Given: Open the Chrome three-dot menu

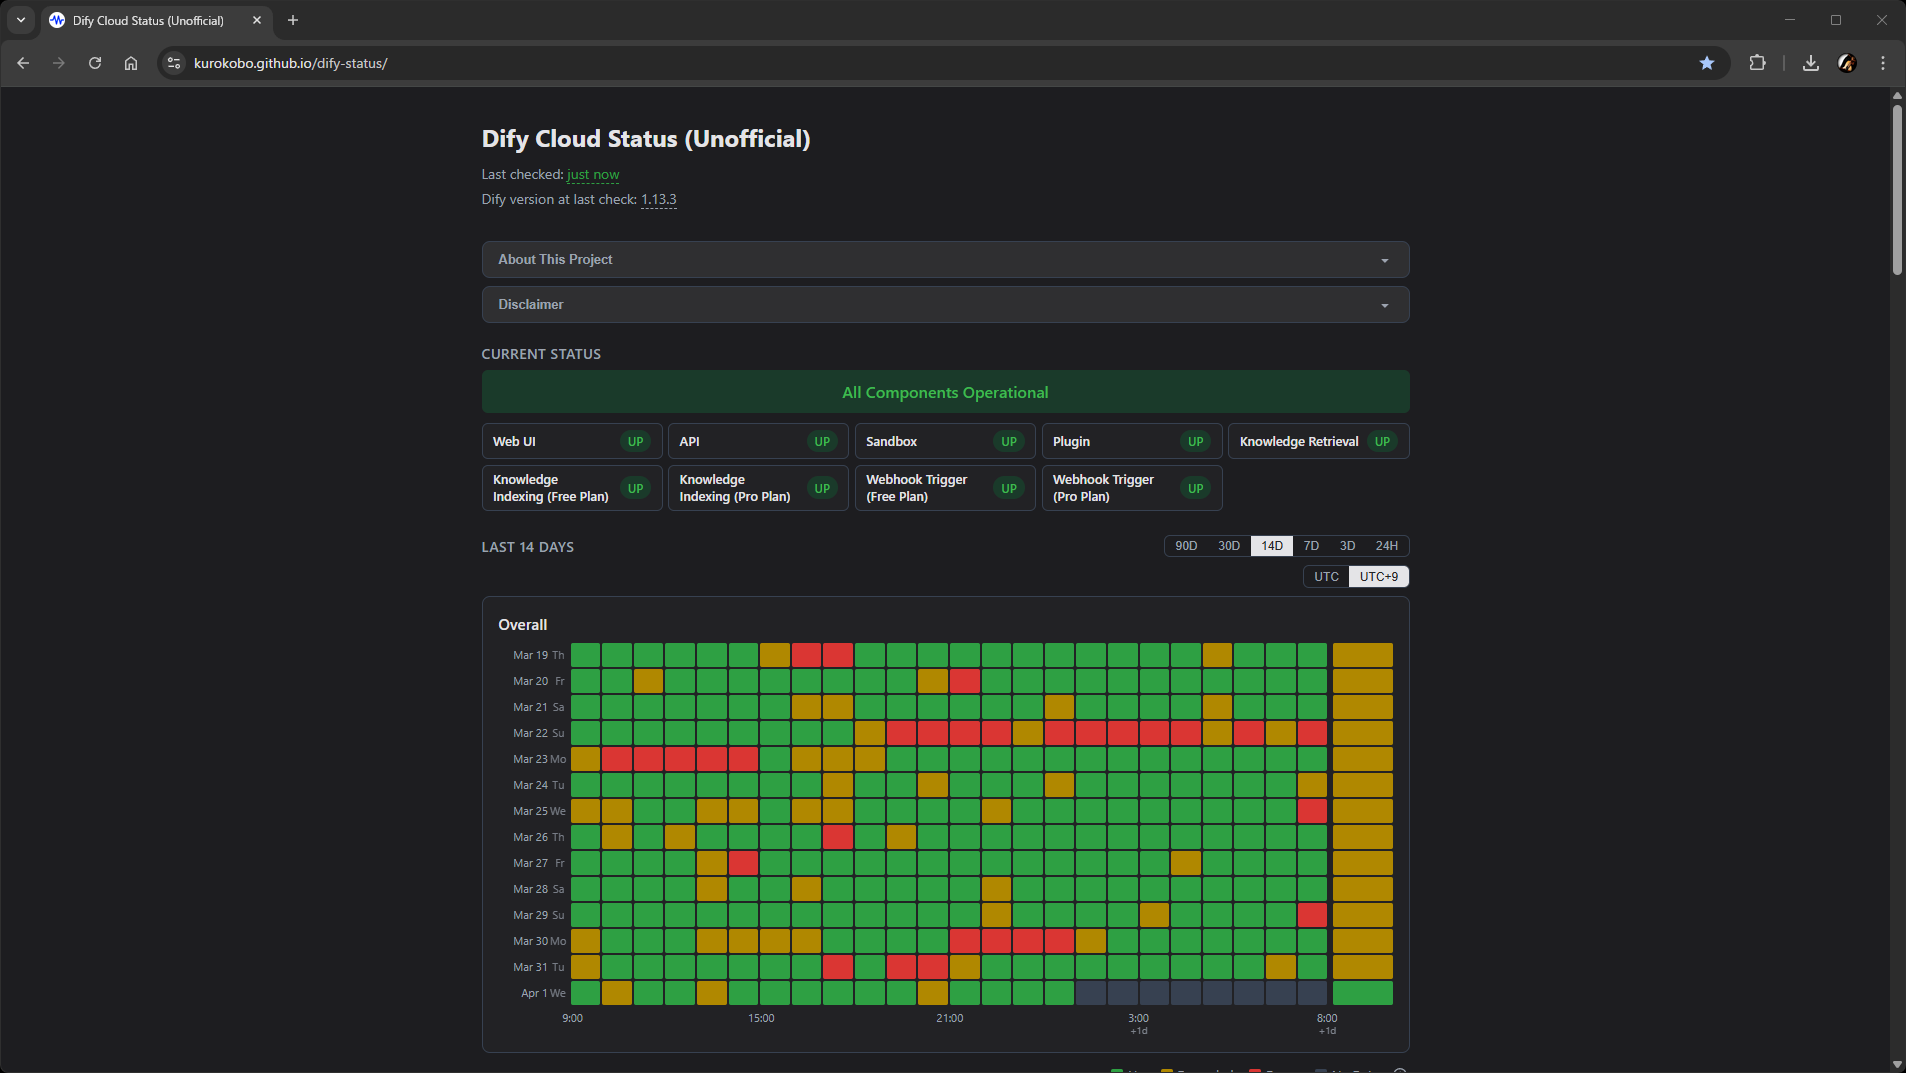Looking at the screenshot, I should [x=1882, y=63].
